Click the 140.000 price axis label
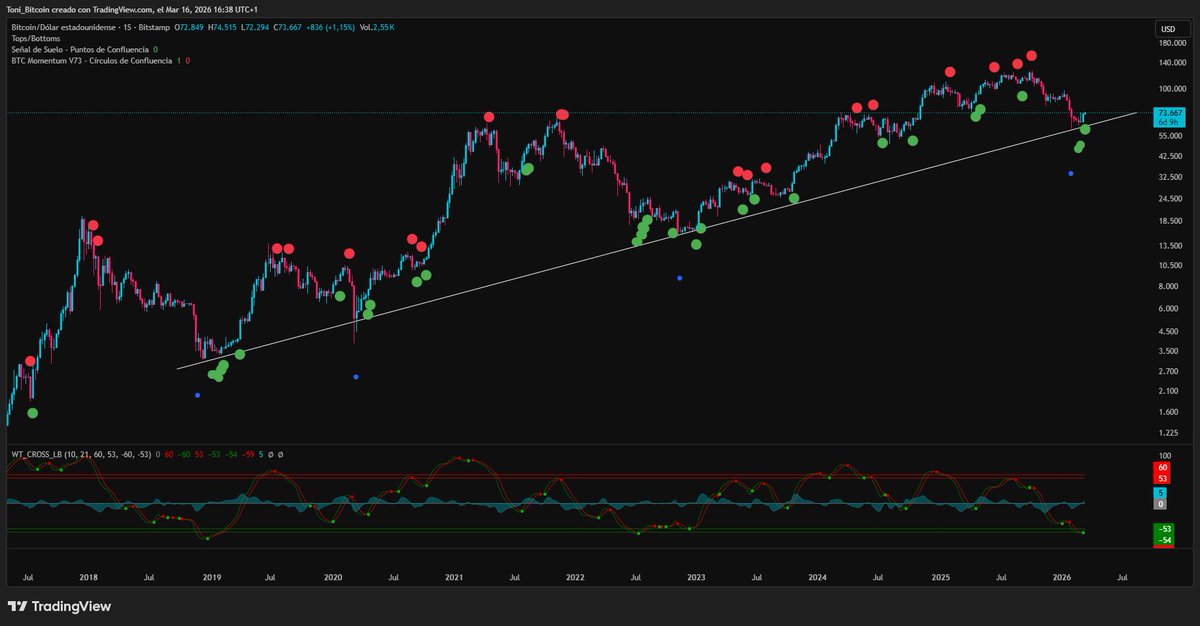The width and height of the screenshot is (1200, 626). pos(1171,63)
